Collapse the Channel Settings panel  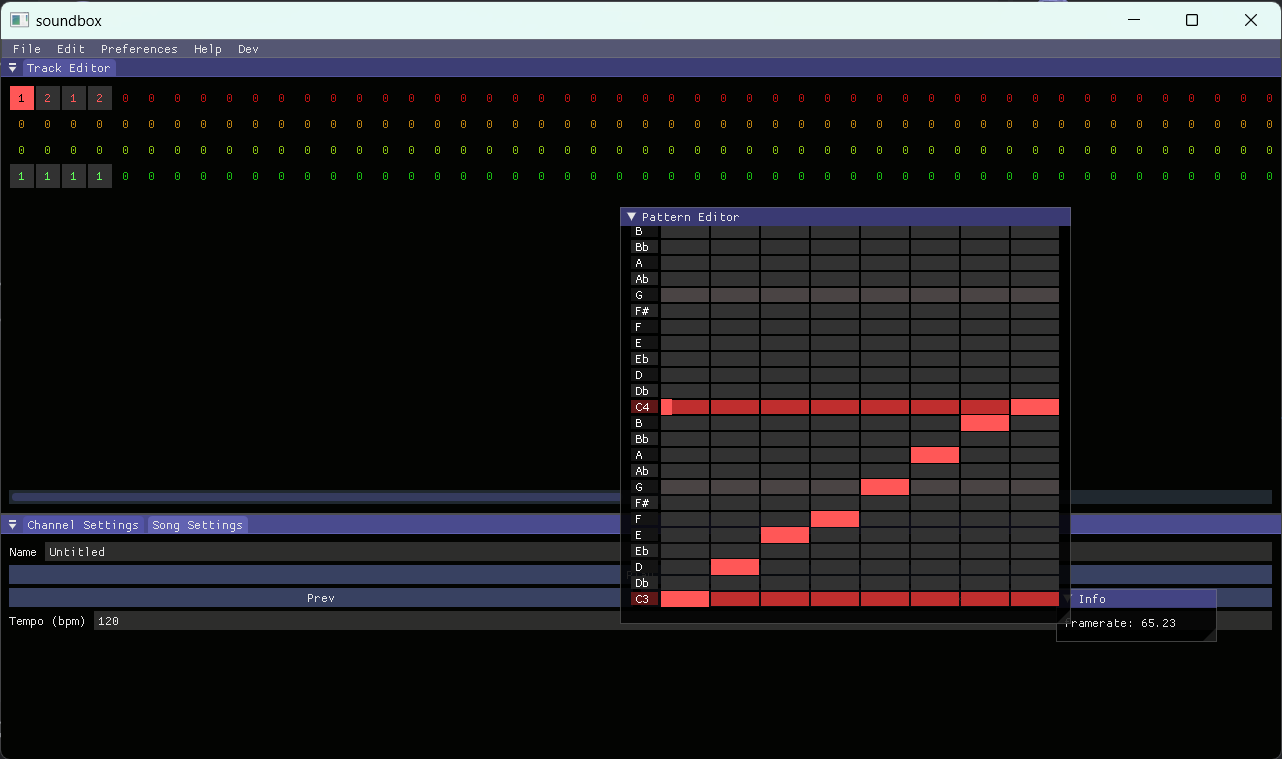pos(12,524)
